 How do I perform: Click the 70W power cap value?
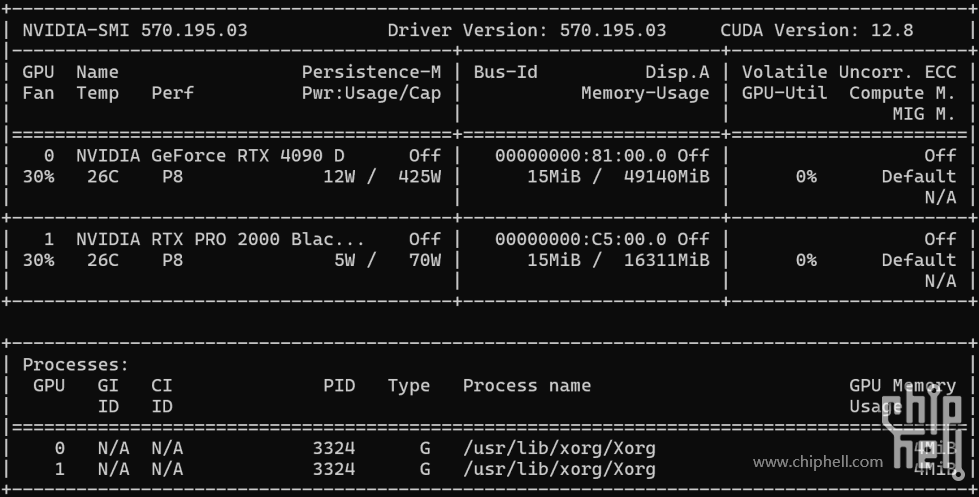click(x=424, y=261)
